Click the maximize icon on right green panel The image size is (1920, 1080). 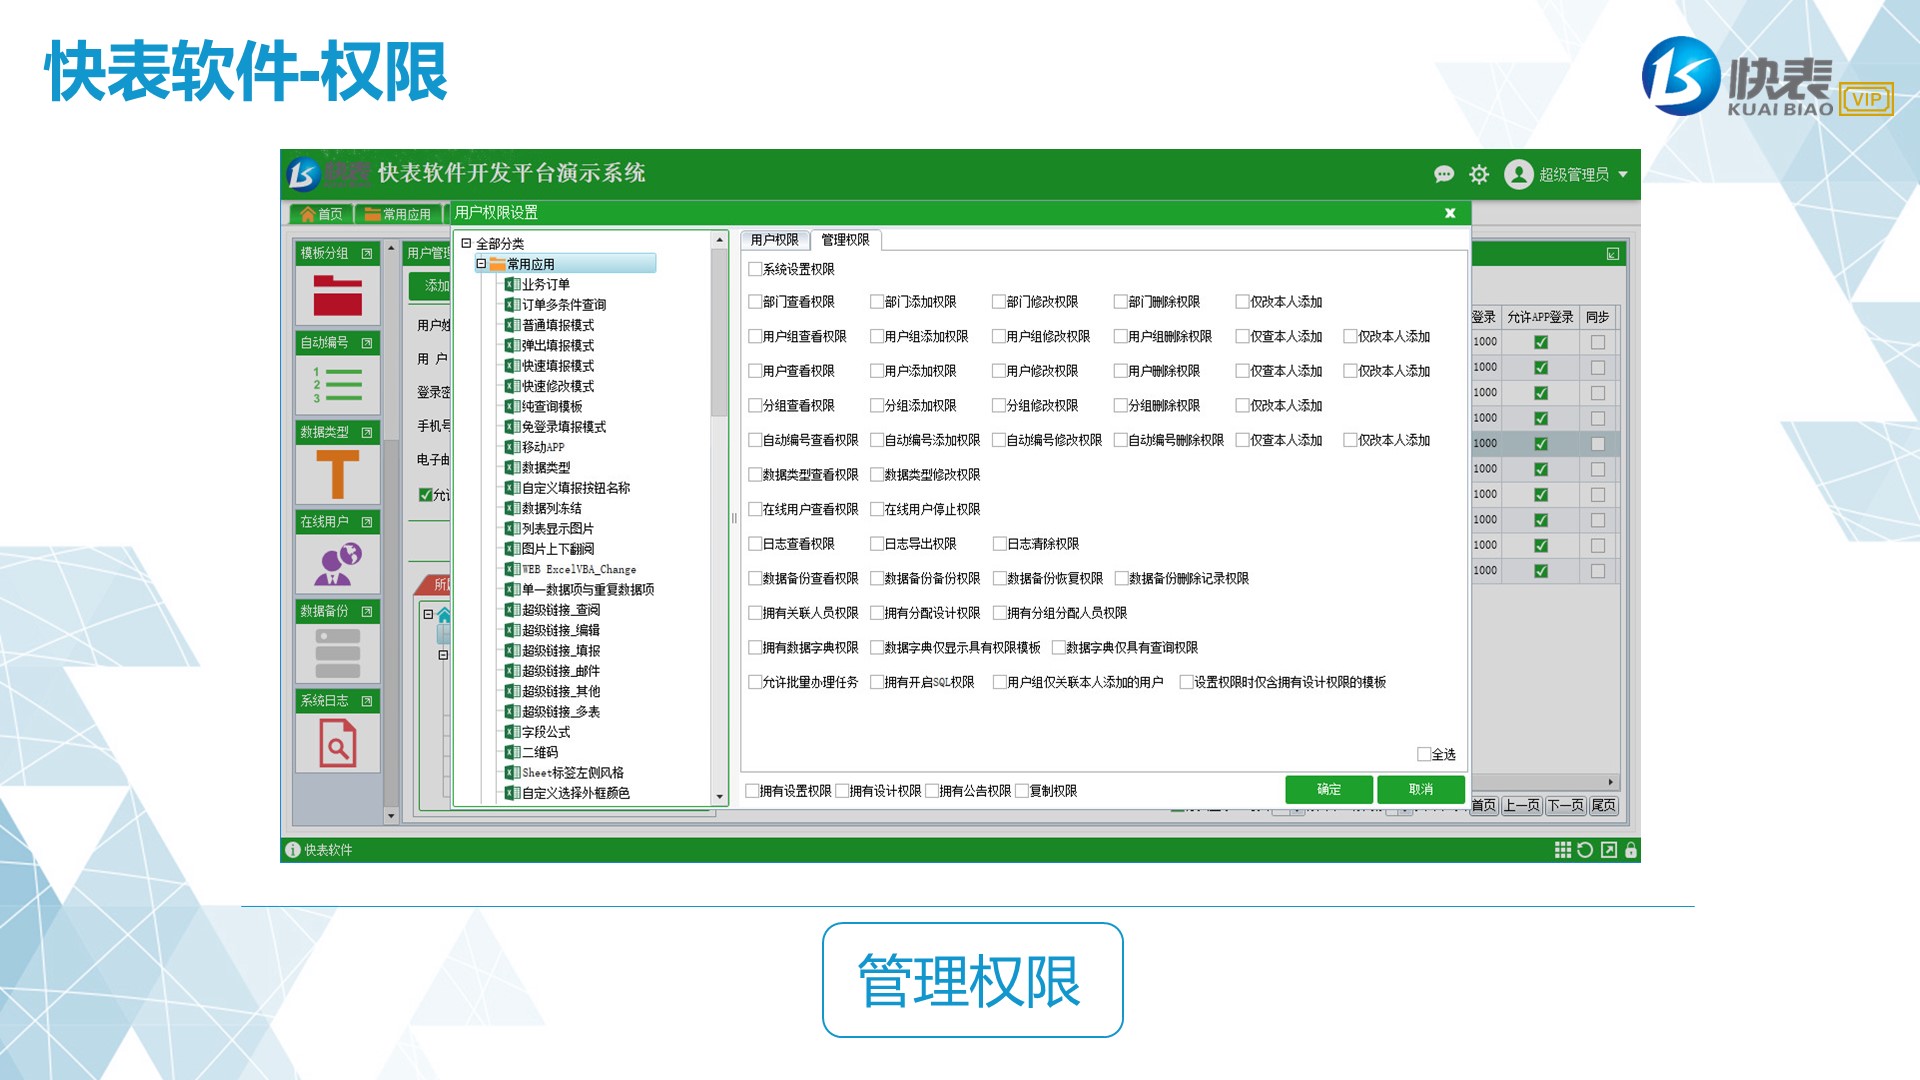click(1613, 254)
